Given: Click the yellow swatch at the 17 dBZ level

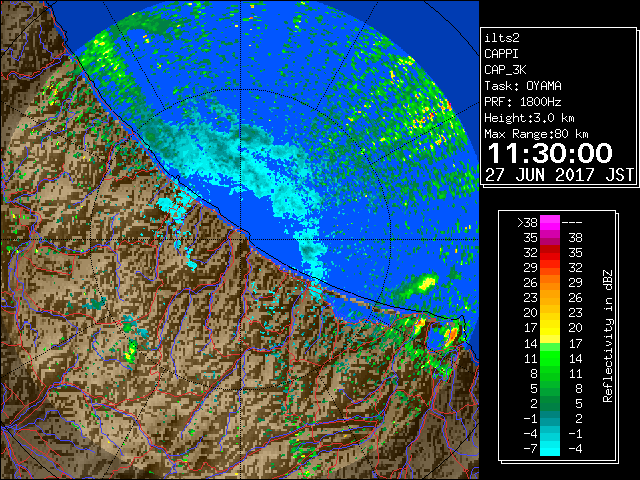Looking at the screenshot, I should coord(550,328).
